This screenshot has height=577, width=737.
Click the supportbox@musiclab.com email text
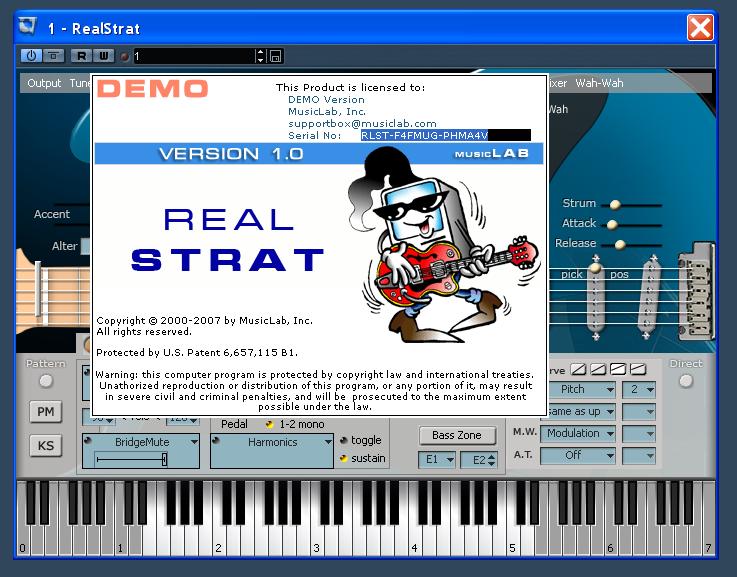pos(362,124)
